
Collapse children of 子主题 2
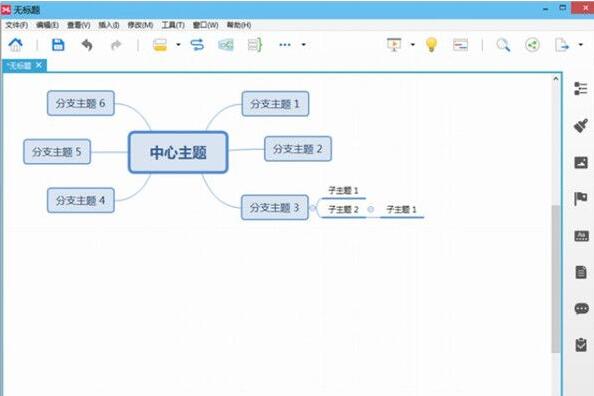[x=371, y=209]
